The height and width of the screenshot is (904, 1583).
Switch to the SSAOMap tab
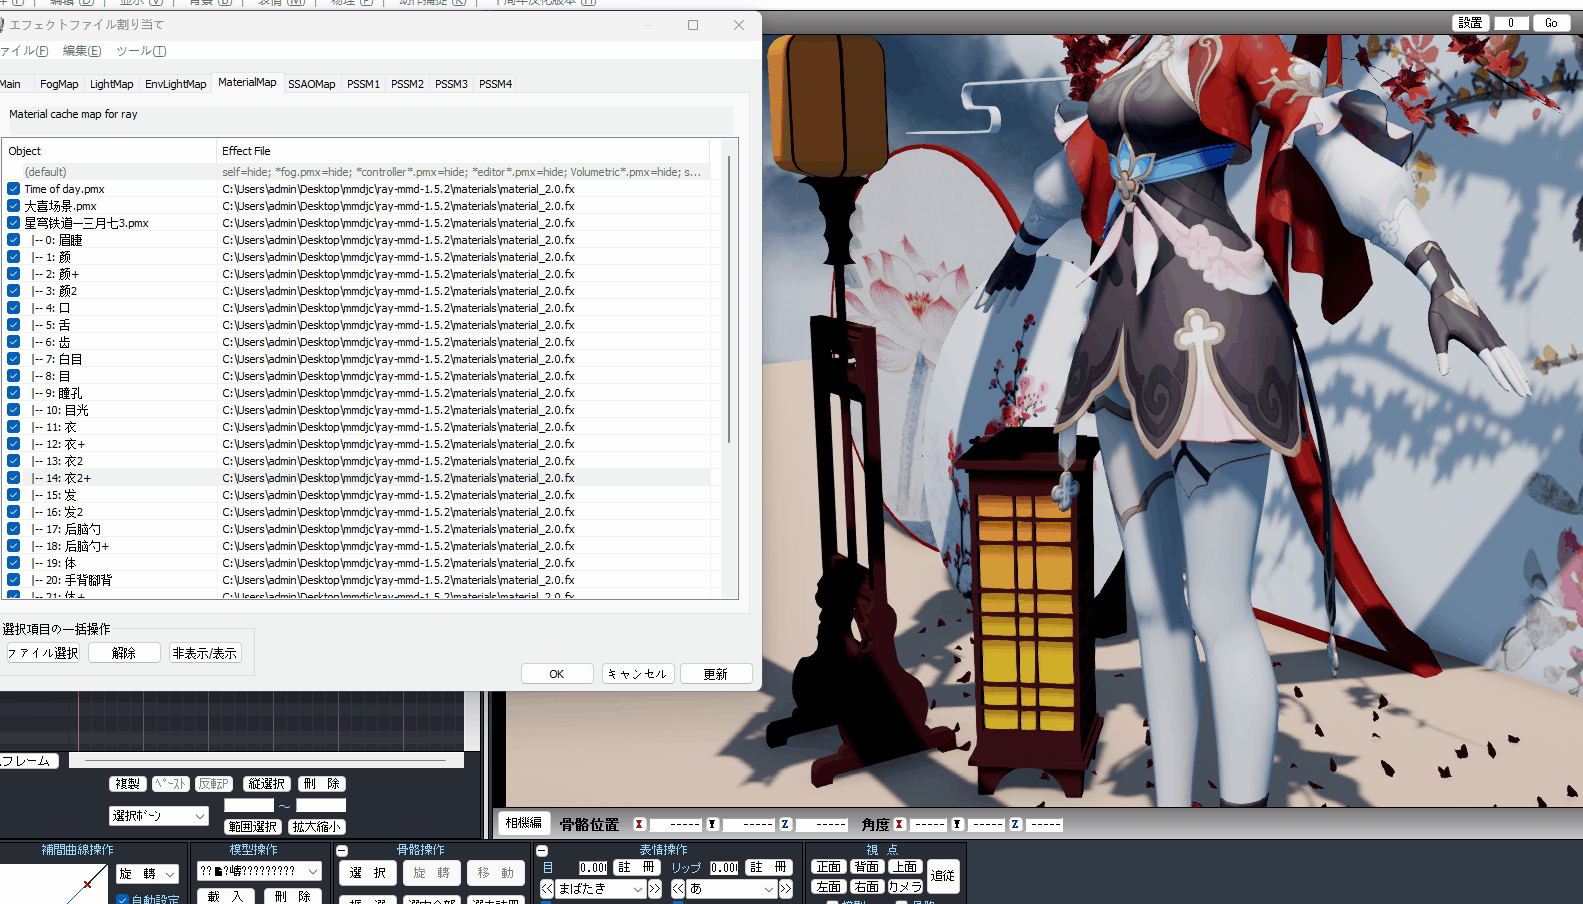point(312,84)
